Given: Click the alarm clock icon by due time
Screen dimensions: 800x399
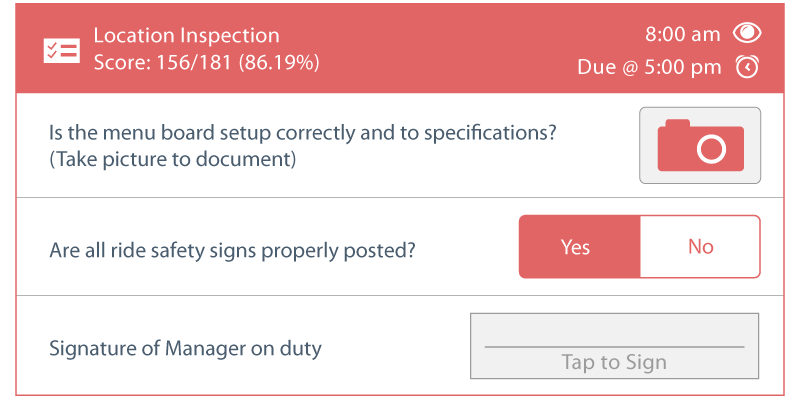Looking at the screenshot, I should [747, 67].
